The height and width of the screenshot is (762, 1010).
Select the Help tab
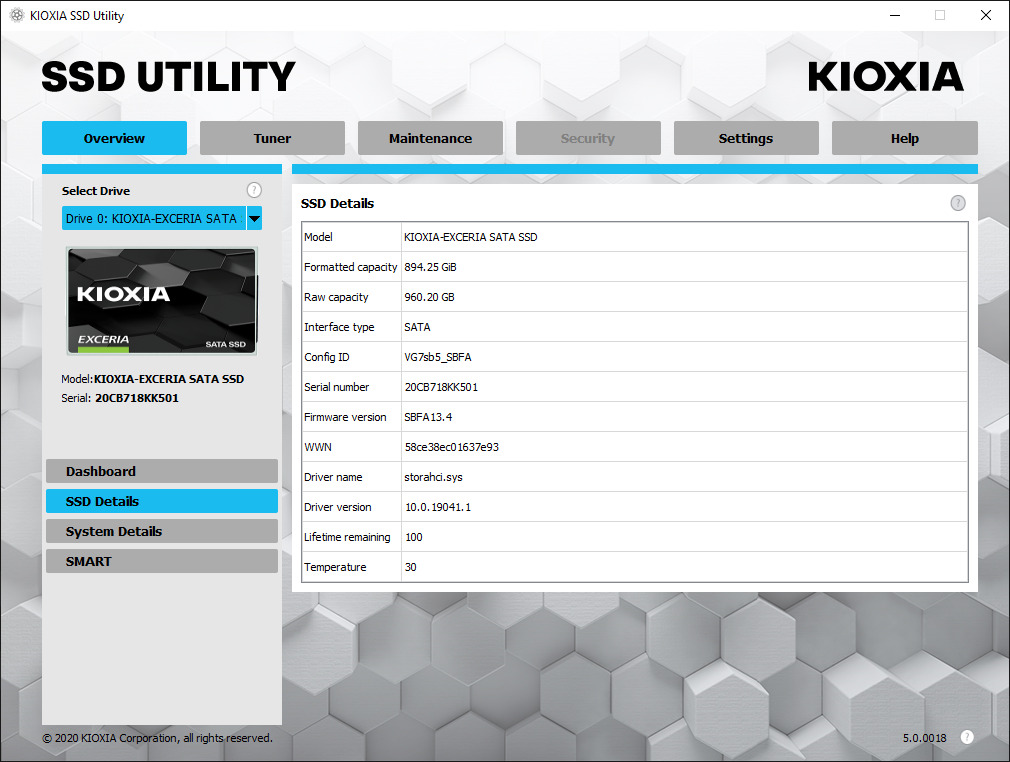coord(904,138)
